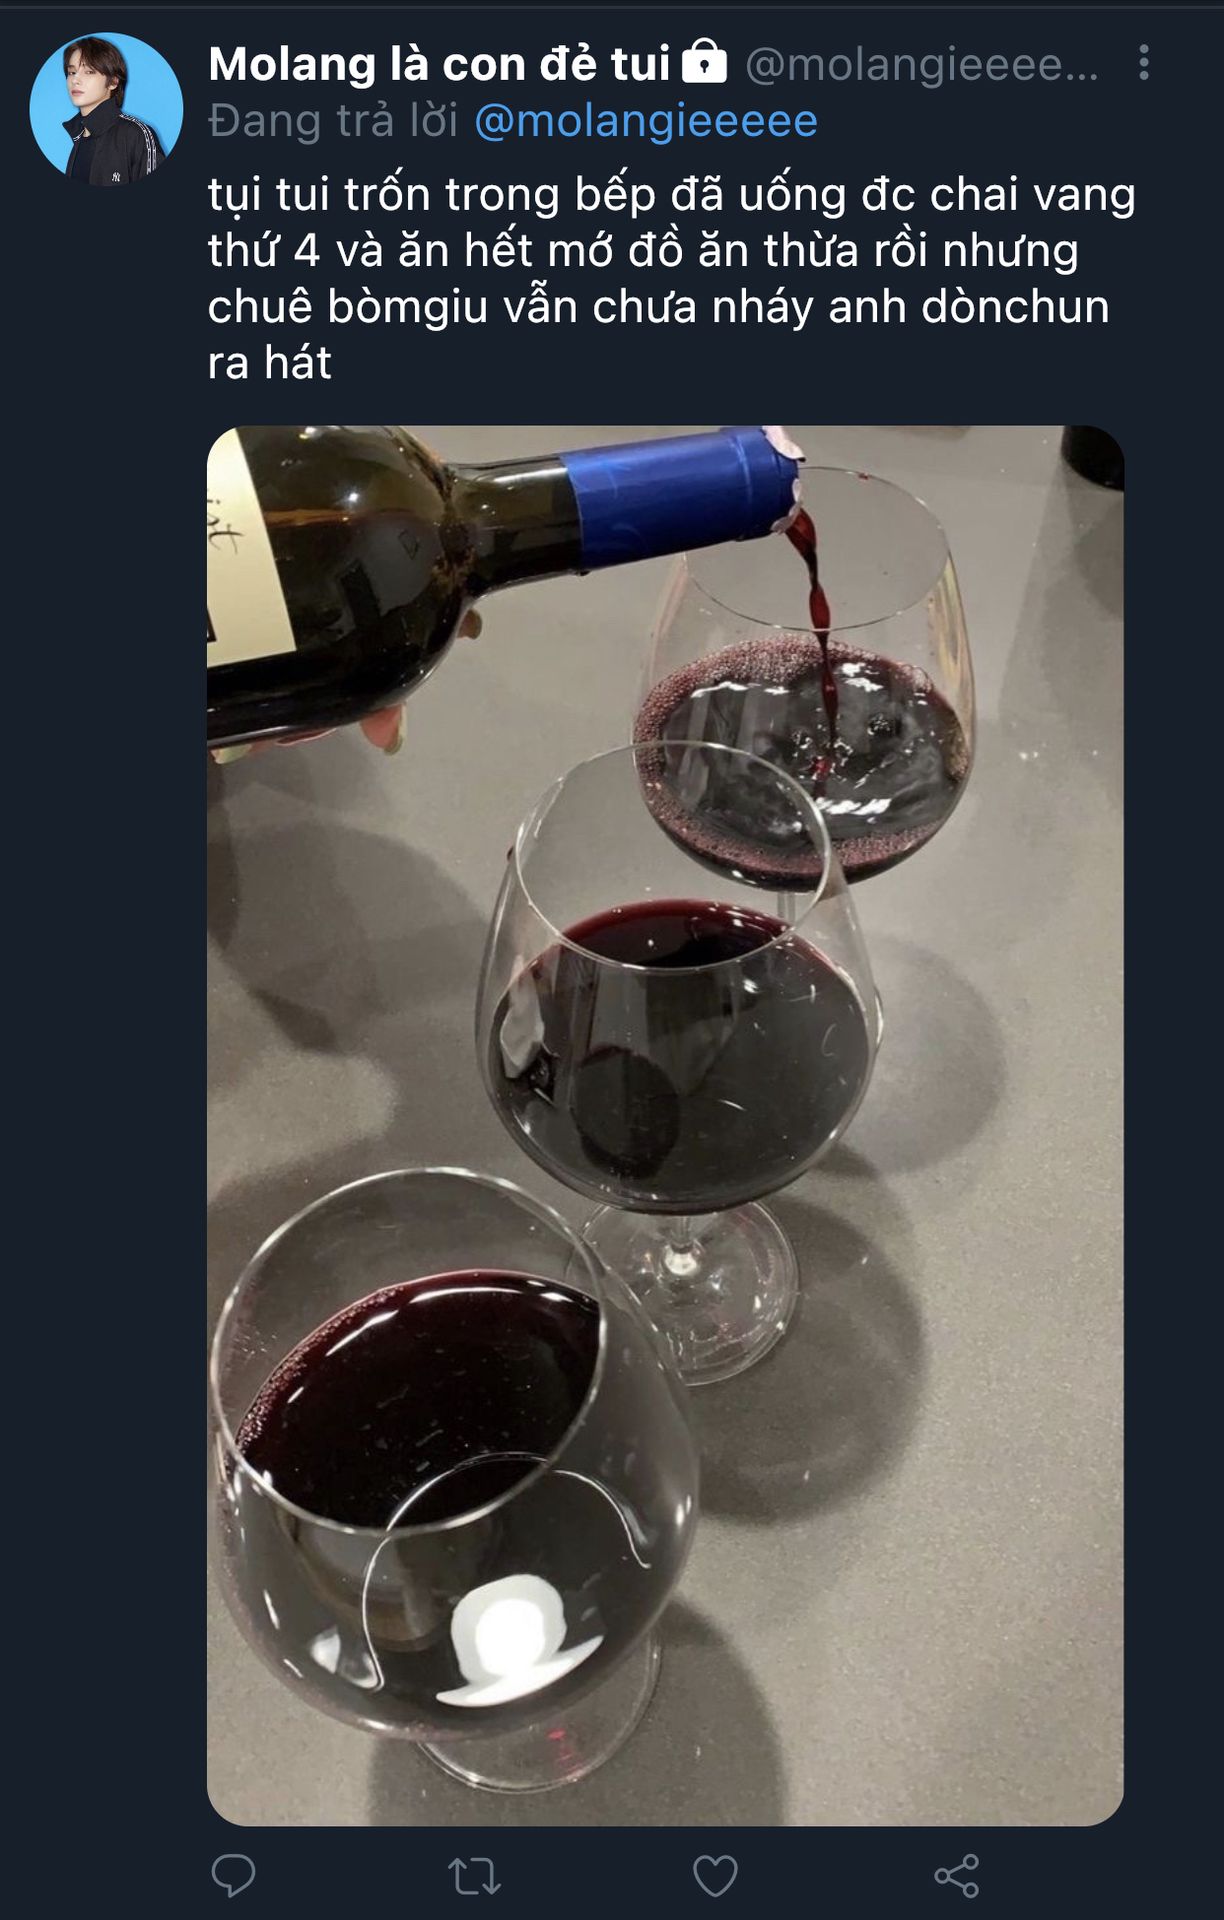Open the author's profile avatar
Viewport: 1224px width, 1920px height.
[x=106, y=110]
